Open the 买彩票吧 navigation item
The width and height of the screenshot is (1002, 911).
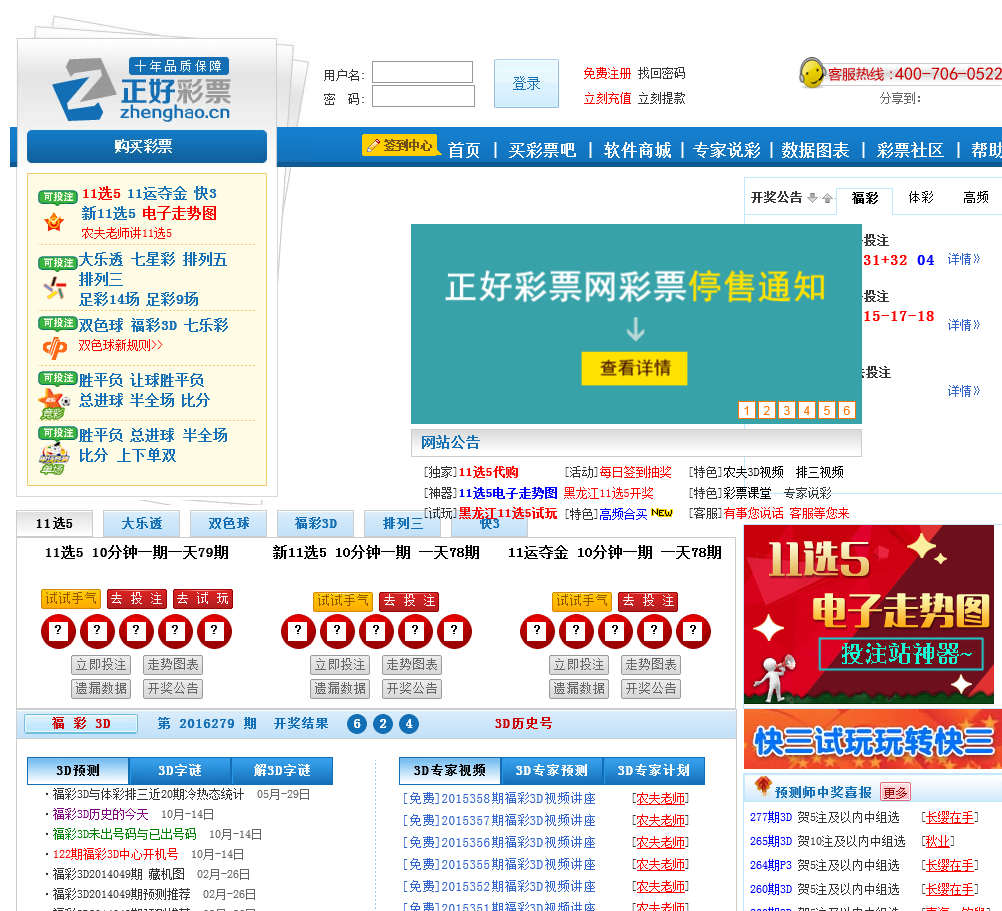tap(542, 150)
